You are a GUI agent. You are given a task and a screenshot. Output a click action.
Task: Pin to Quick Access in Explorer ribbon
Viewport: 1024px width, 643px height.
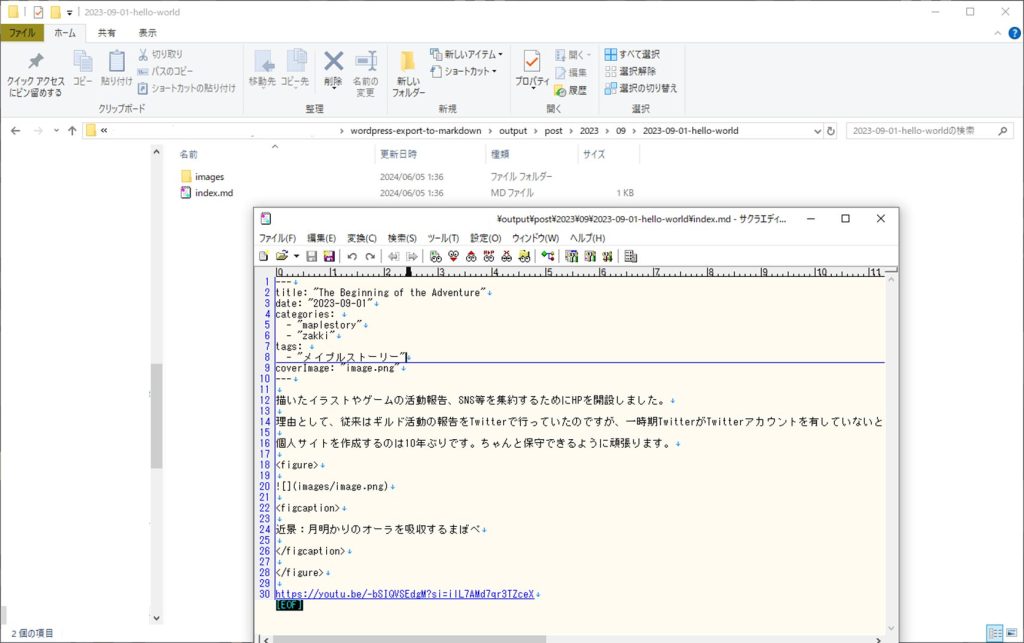pos(35,75)
